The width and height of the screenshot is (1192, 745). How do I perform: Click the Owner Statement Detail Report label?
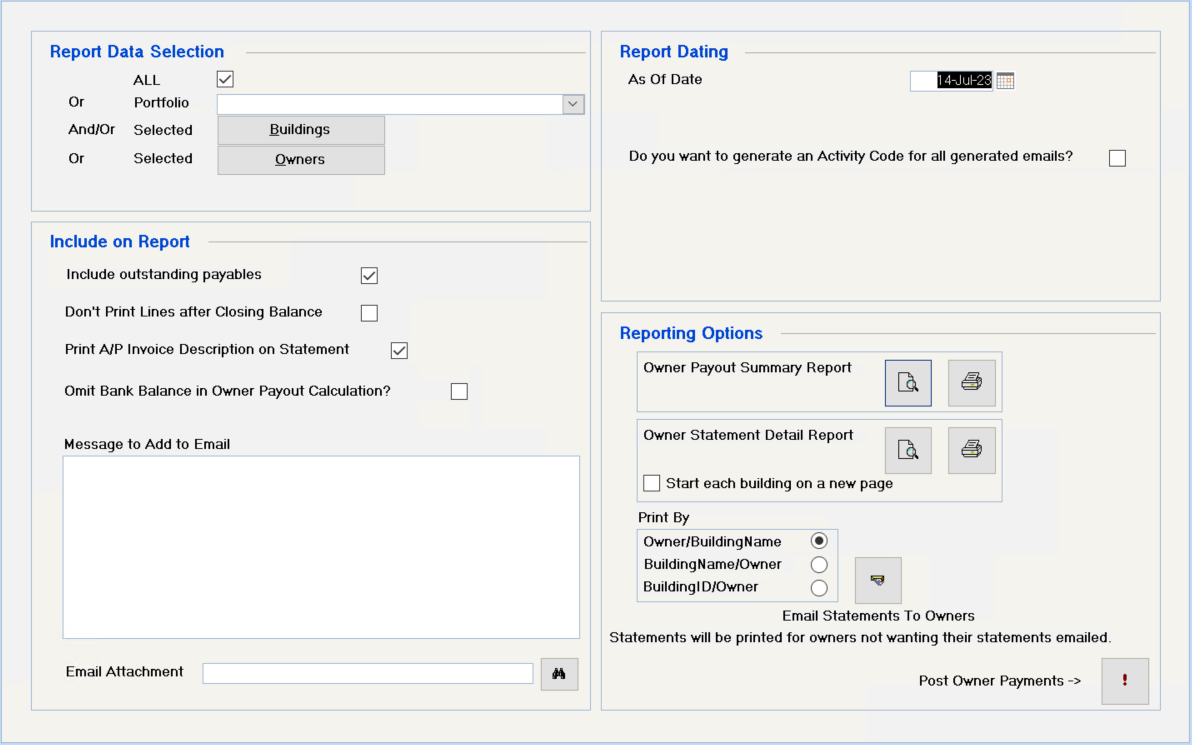pos(748,436)
